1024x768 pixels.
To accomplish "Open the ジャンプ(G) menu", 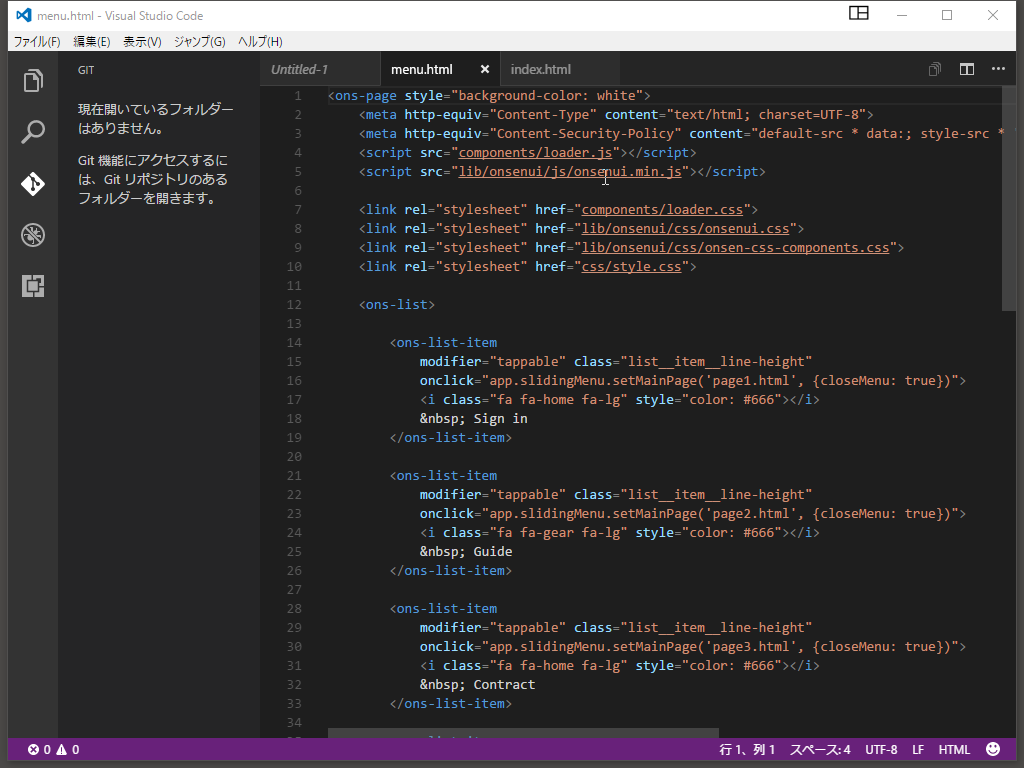I will click(200, 42).
